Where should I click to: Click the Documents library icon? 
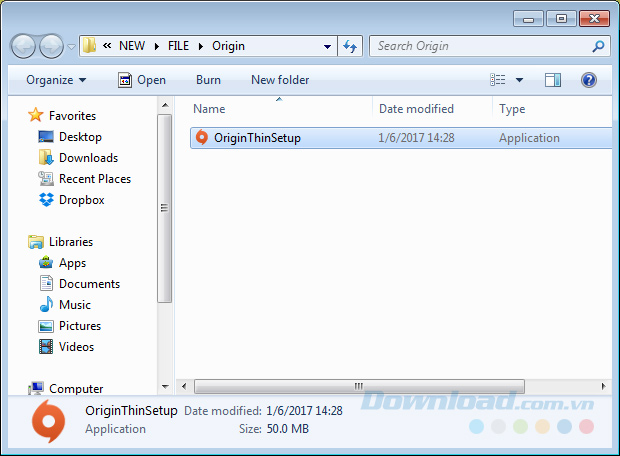pos(46,283)
